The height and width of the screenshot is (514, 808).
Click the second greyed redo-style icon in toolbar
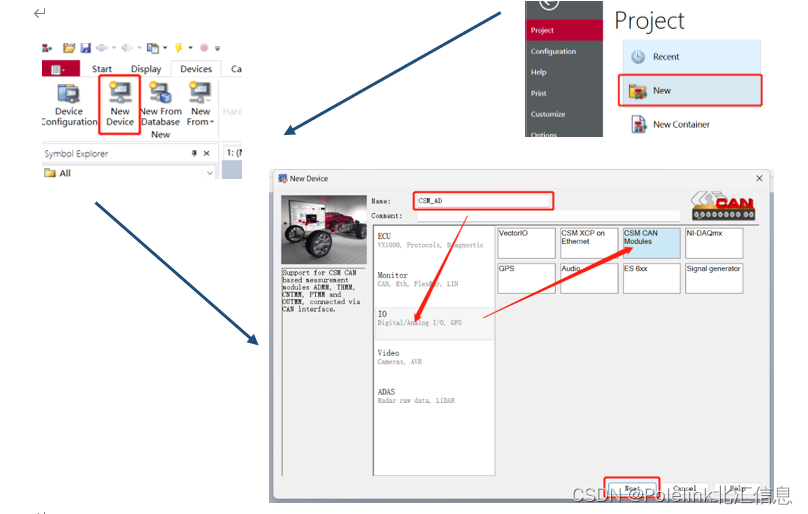tap(127, 48)
